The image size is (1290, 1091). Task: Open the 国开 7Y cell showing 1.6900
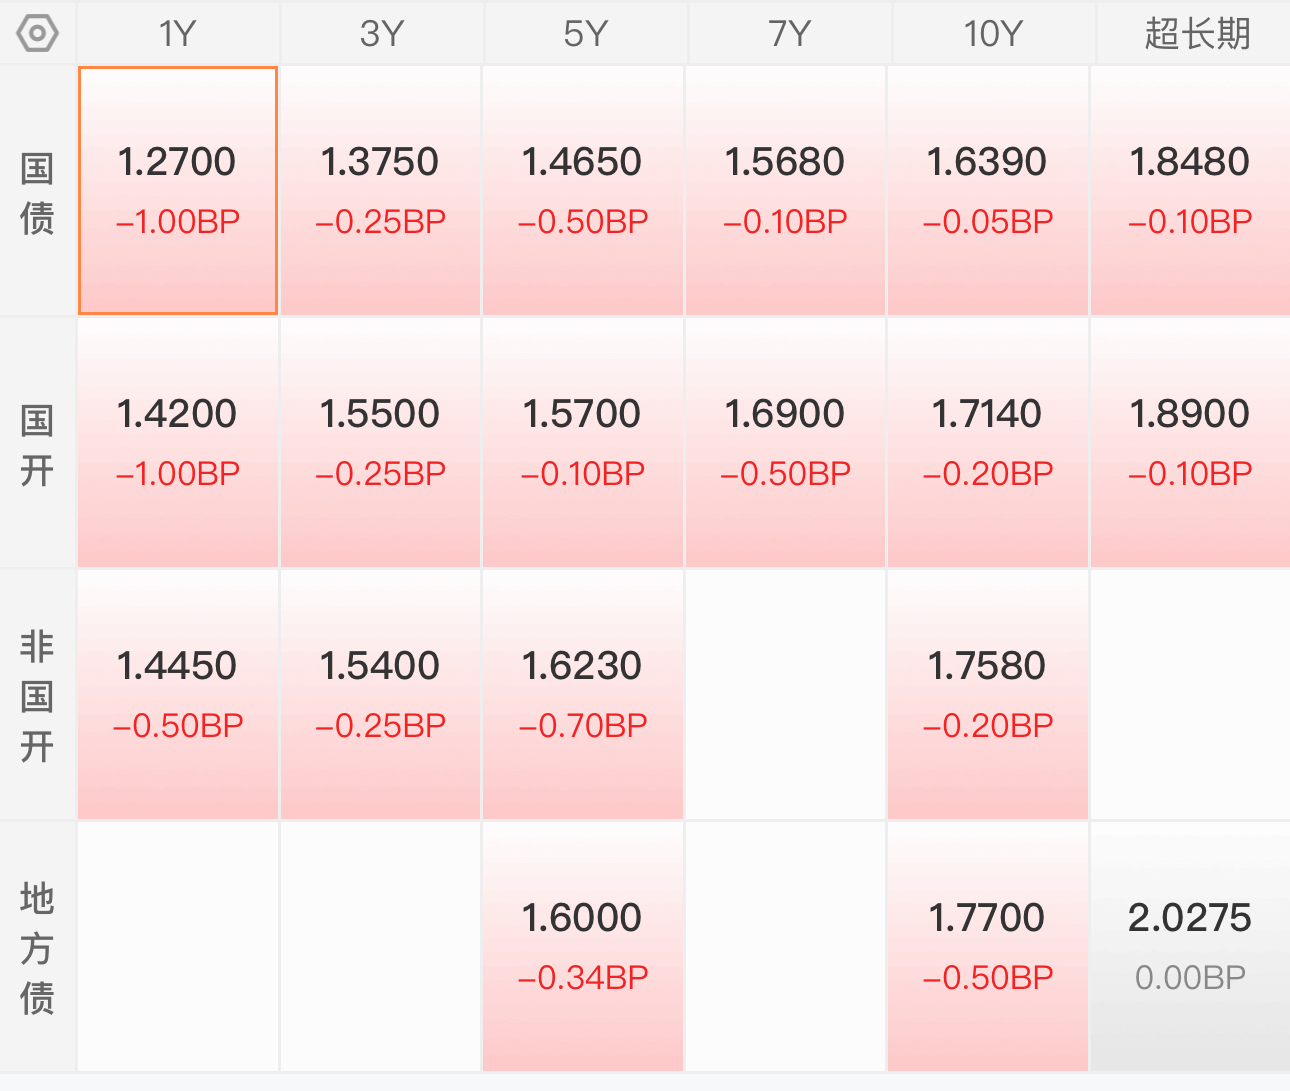point(785,443)
